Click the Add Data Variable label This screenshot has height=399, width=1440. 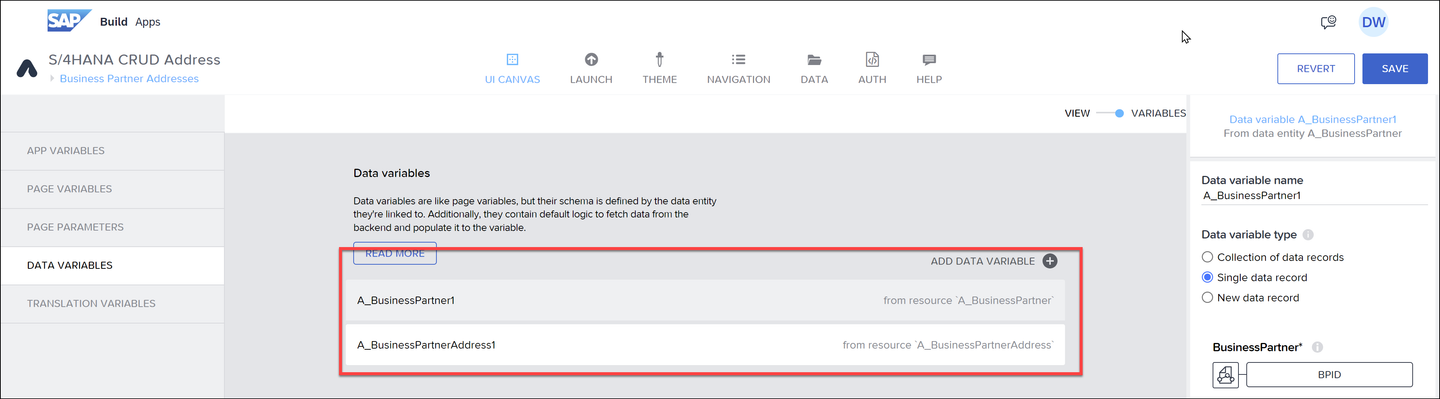pos(983,261)
